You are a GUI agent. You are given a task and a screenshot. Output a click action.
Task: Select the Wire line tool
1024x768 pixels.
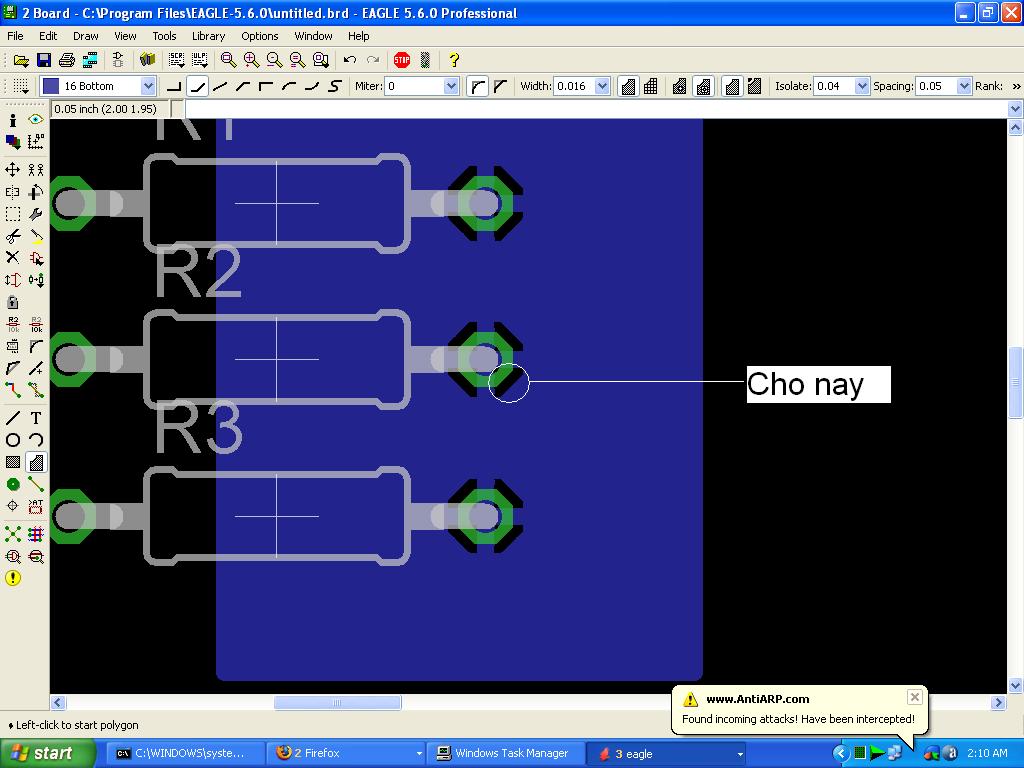pyautogui.click(x=12, y=418)
